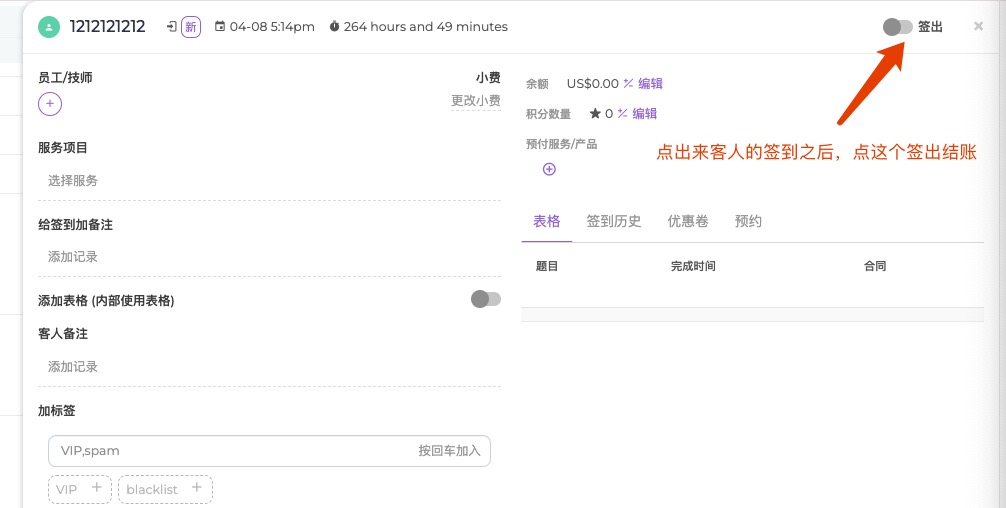Go to the 预约 tab
1006x508 pixels.
(748, 221)
